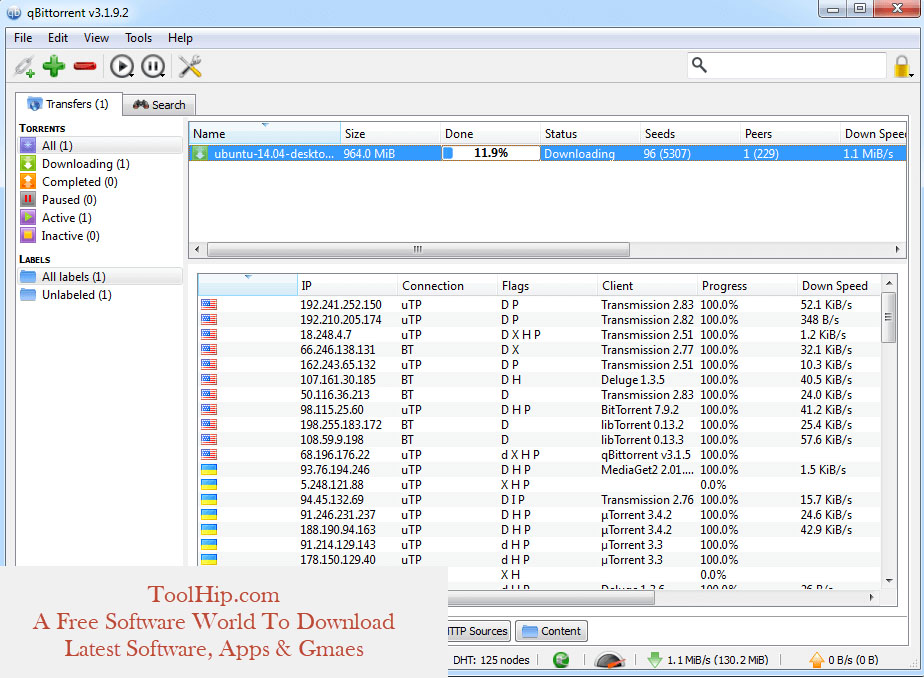Switch to the Search tab
This screenshot has height=678, width=924.
(x=159, y=105)
